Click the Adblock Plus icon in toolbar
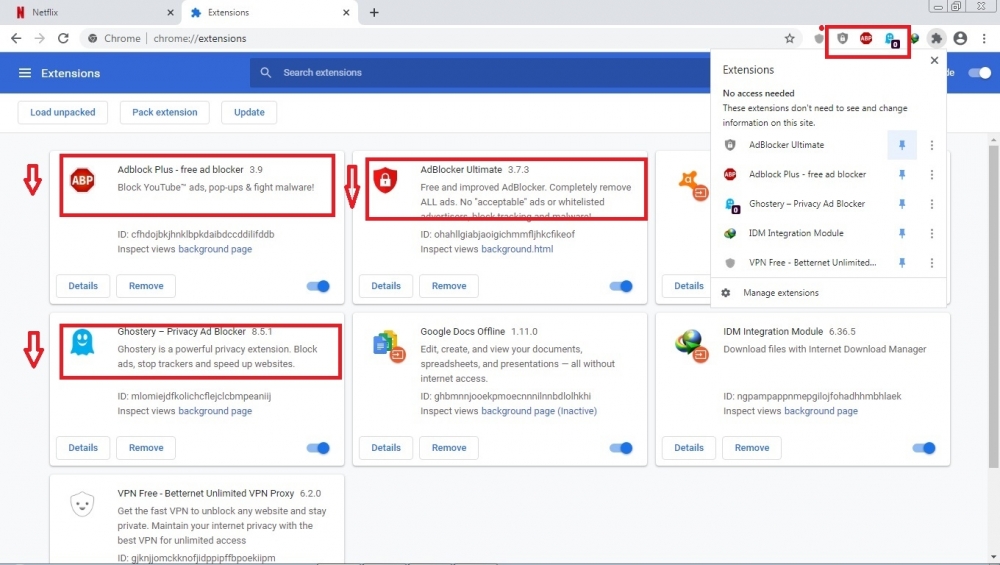 [x=866, y=38]
